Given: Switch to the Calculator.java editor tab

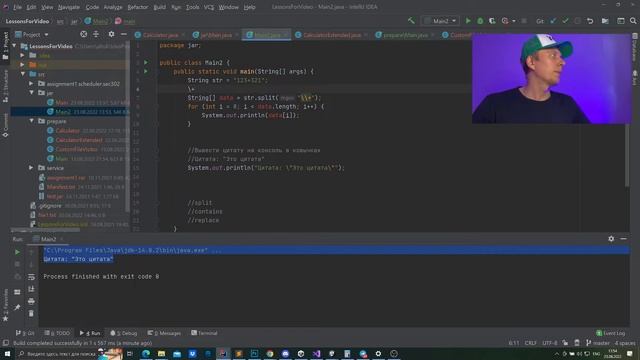Looking at the screenshot, I should (160, 35).
